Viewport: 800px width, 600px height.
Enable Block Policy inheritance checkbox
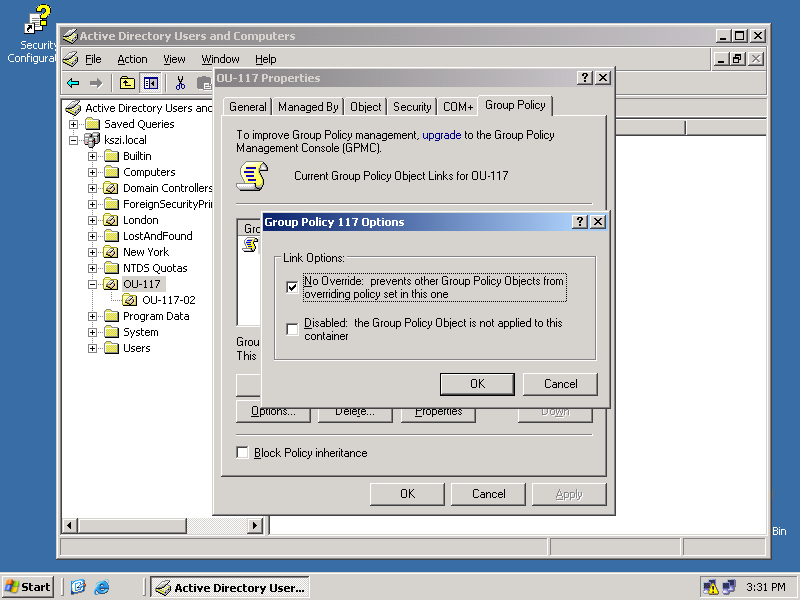click(x=242, y=453)
